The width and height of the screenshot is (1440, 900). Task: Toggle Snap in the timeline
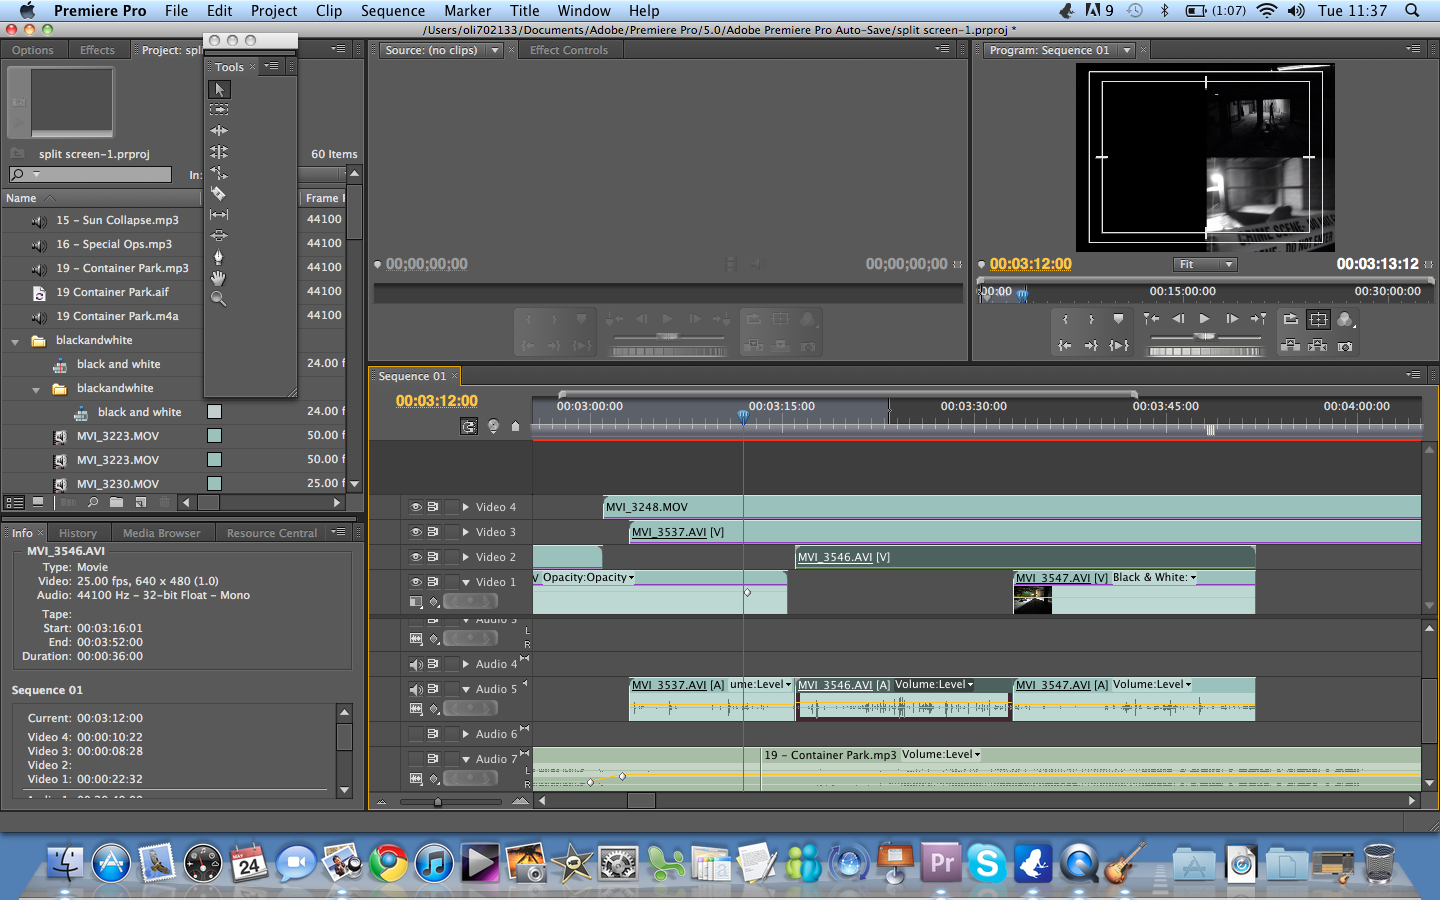[x=468, y=426]
